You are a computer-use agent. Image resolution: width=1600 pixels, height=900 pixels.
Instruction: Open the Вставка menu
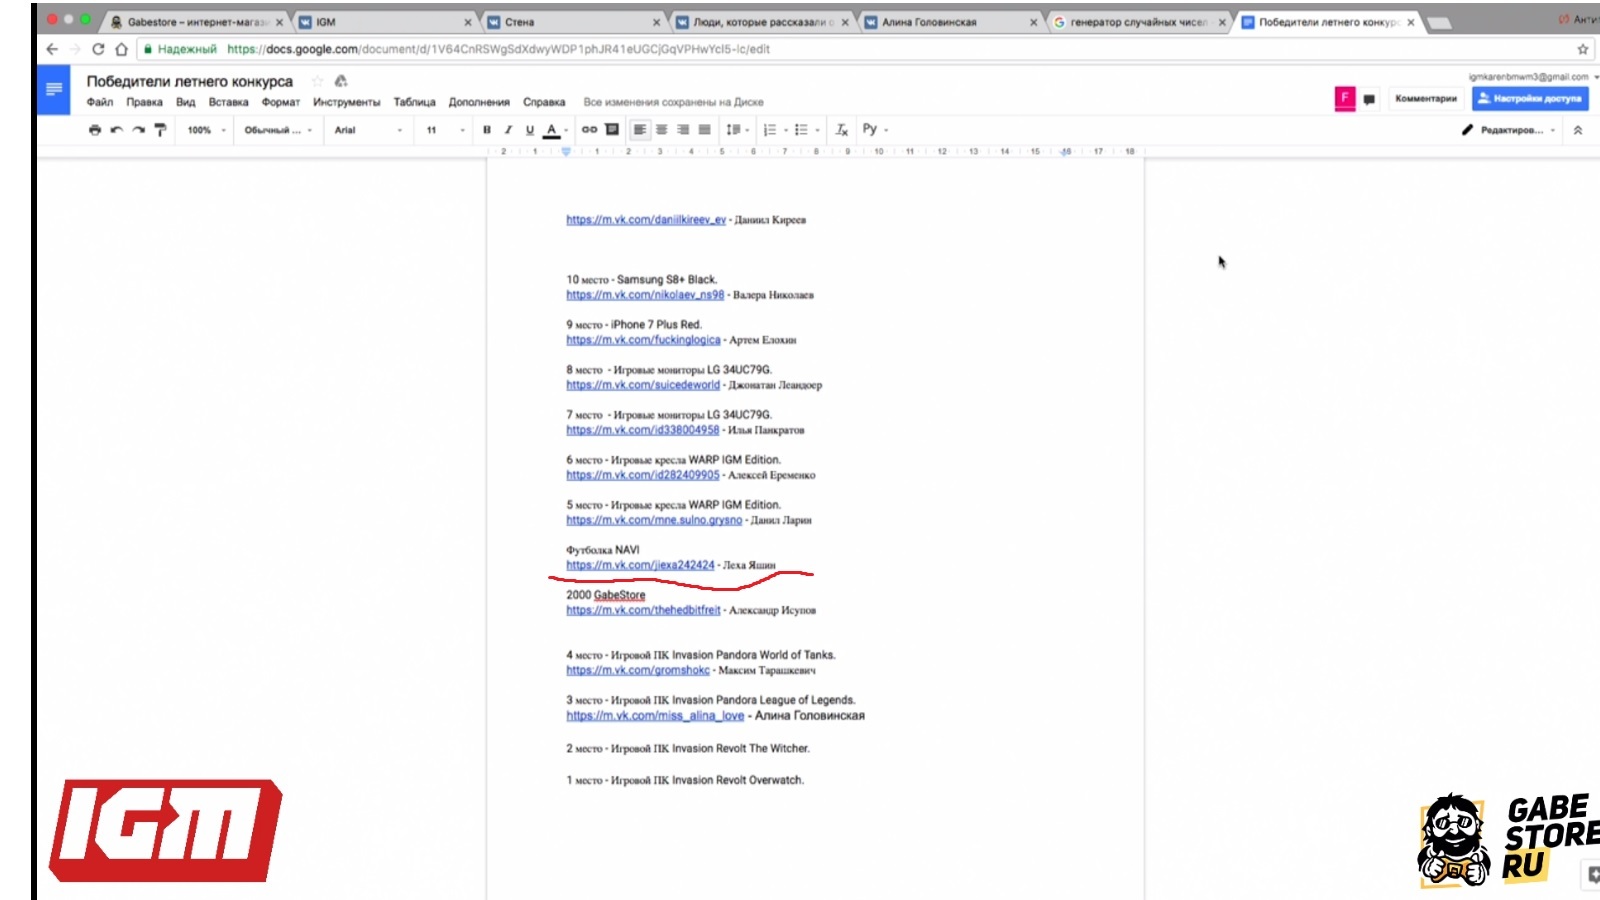(228, 102)
